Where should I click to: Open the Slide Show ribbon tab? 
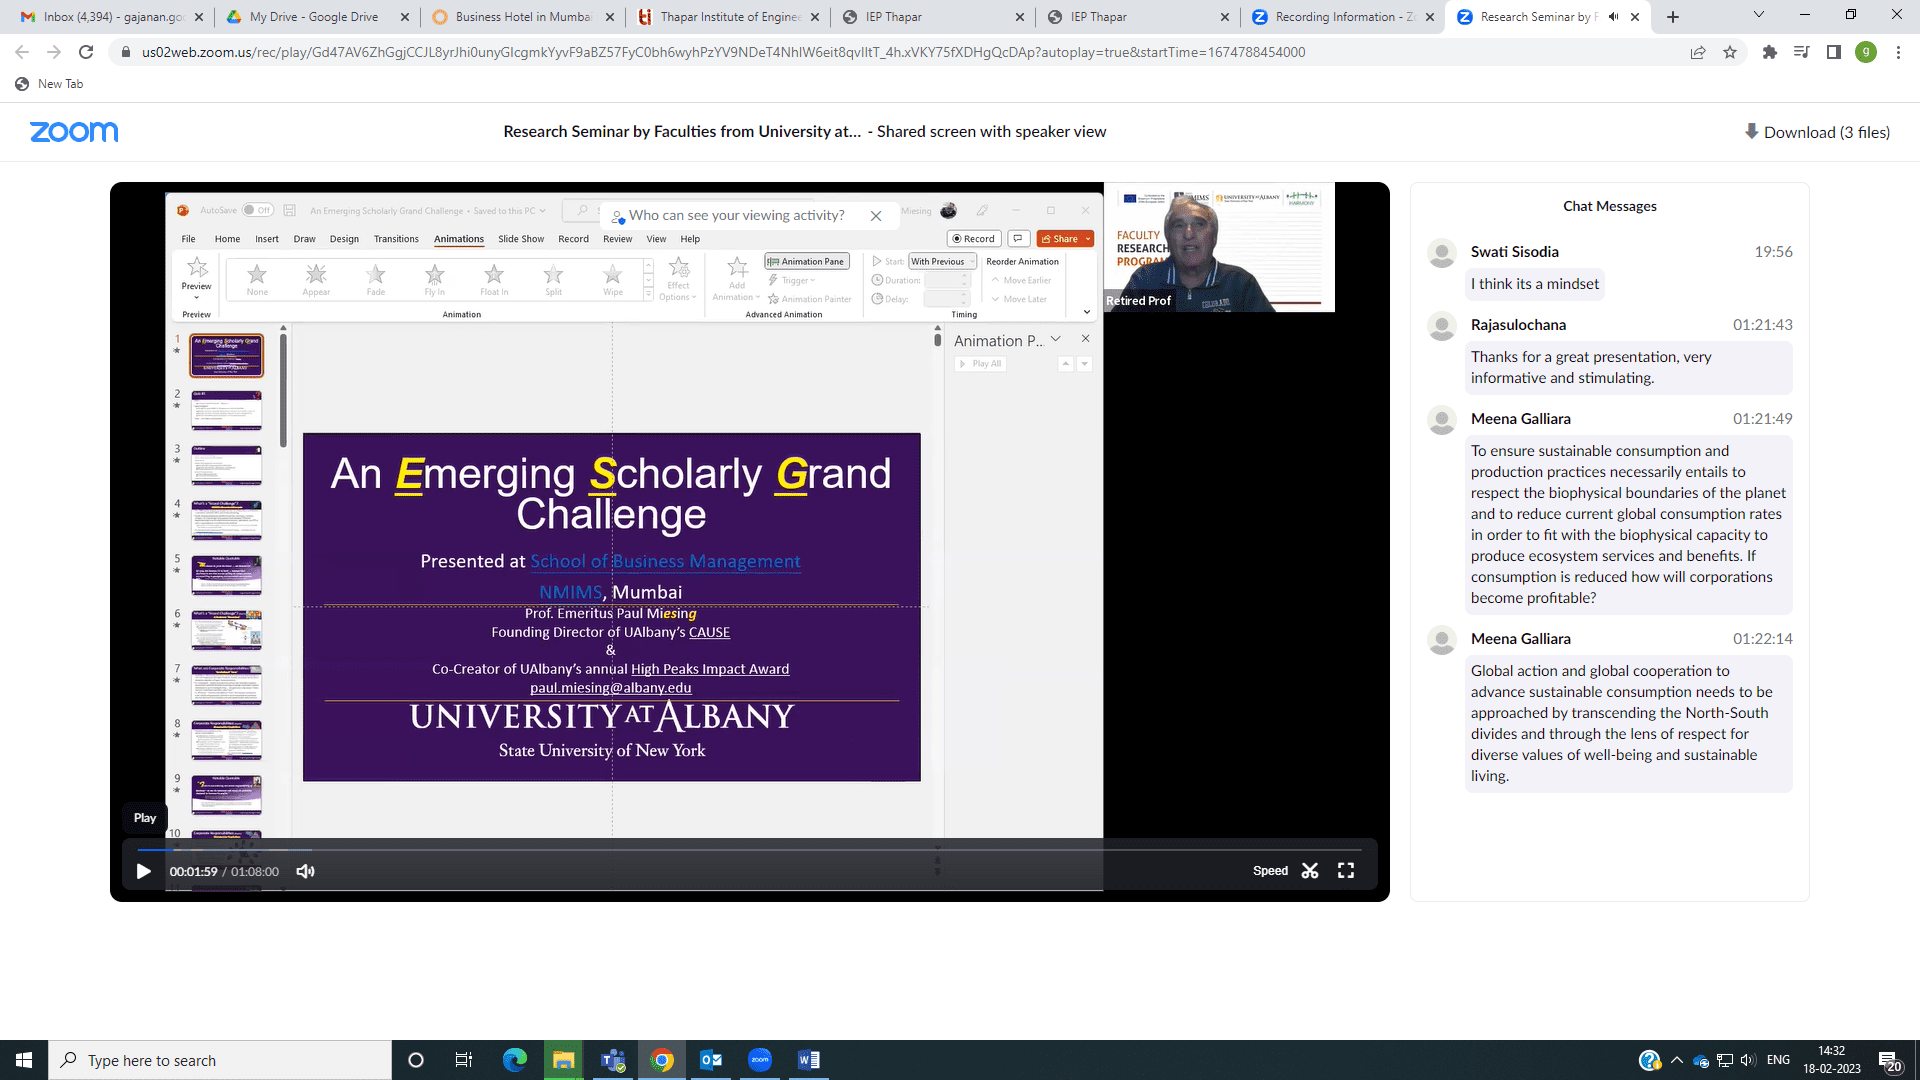point(521,239)
